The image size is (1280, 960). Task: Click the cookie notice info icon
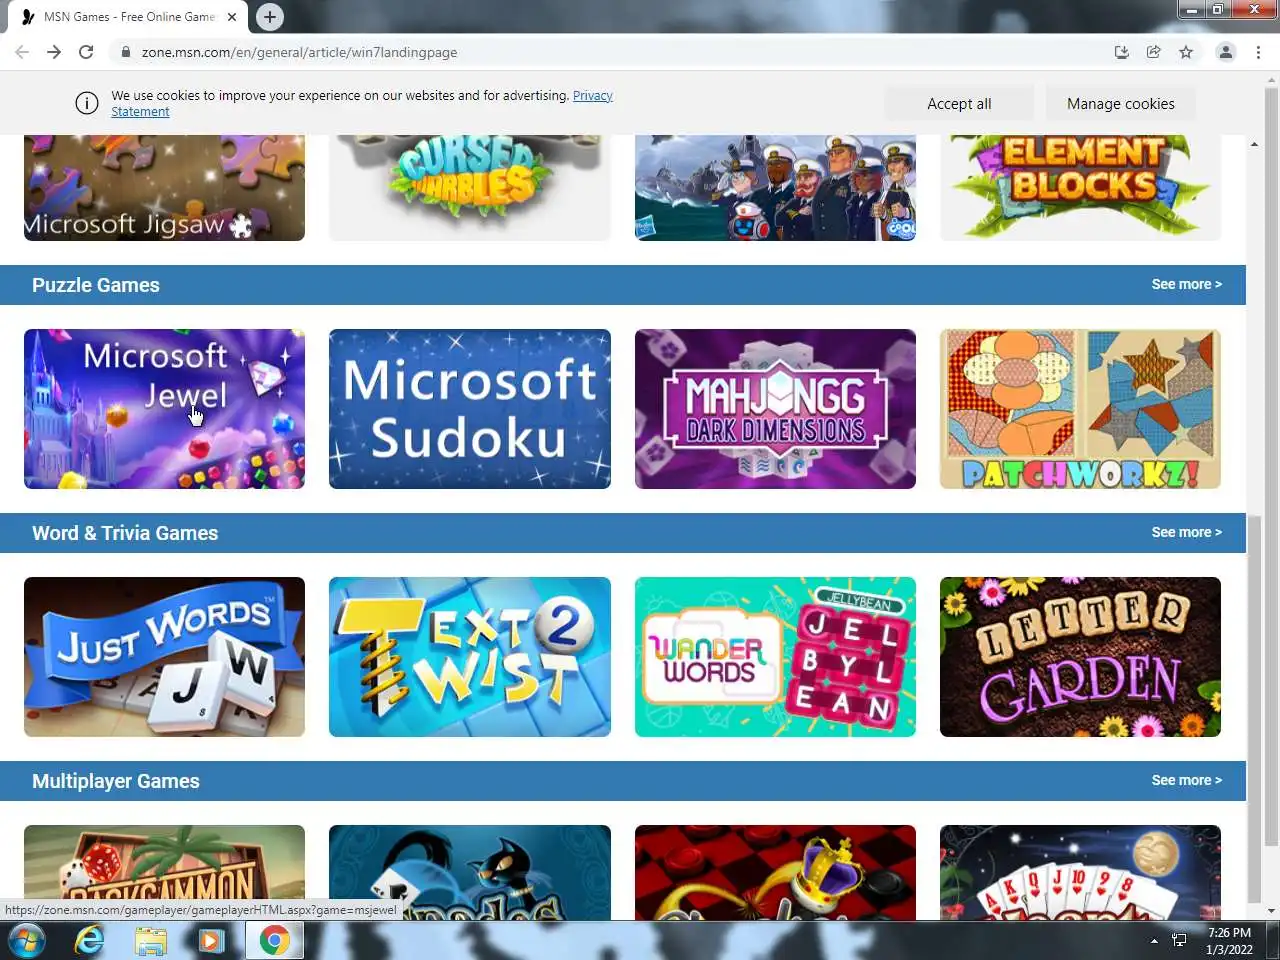pos(87,103)
